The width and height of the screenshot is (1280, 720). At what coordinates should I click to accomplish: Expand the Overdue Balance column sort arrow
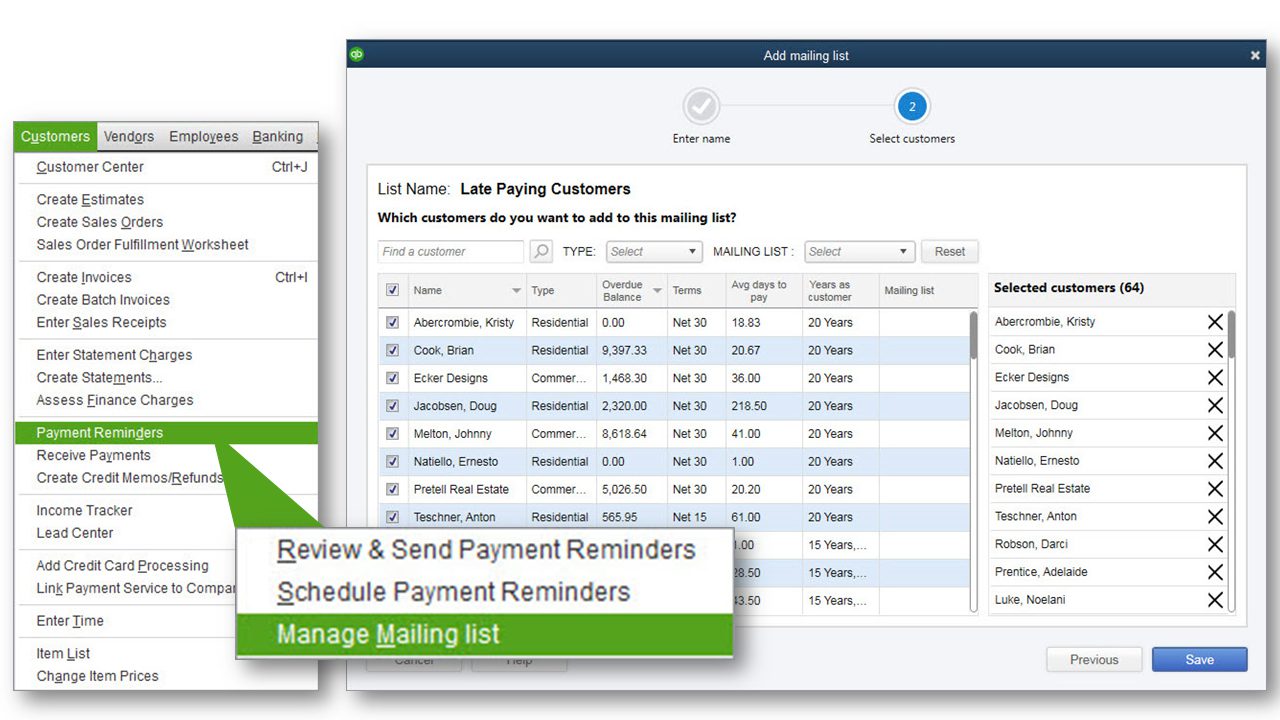[657, 291]
